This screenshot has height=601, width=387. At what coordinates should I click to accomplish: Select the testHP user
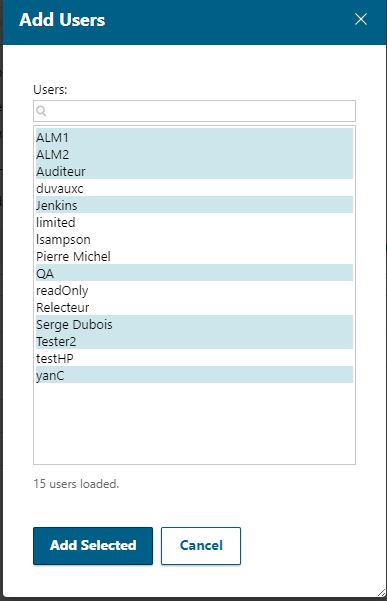[194, 358]
